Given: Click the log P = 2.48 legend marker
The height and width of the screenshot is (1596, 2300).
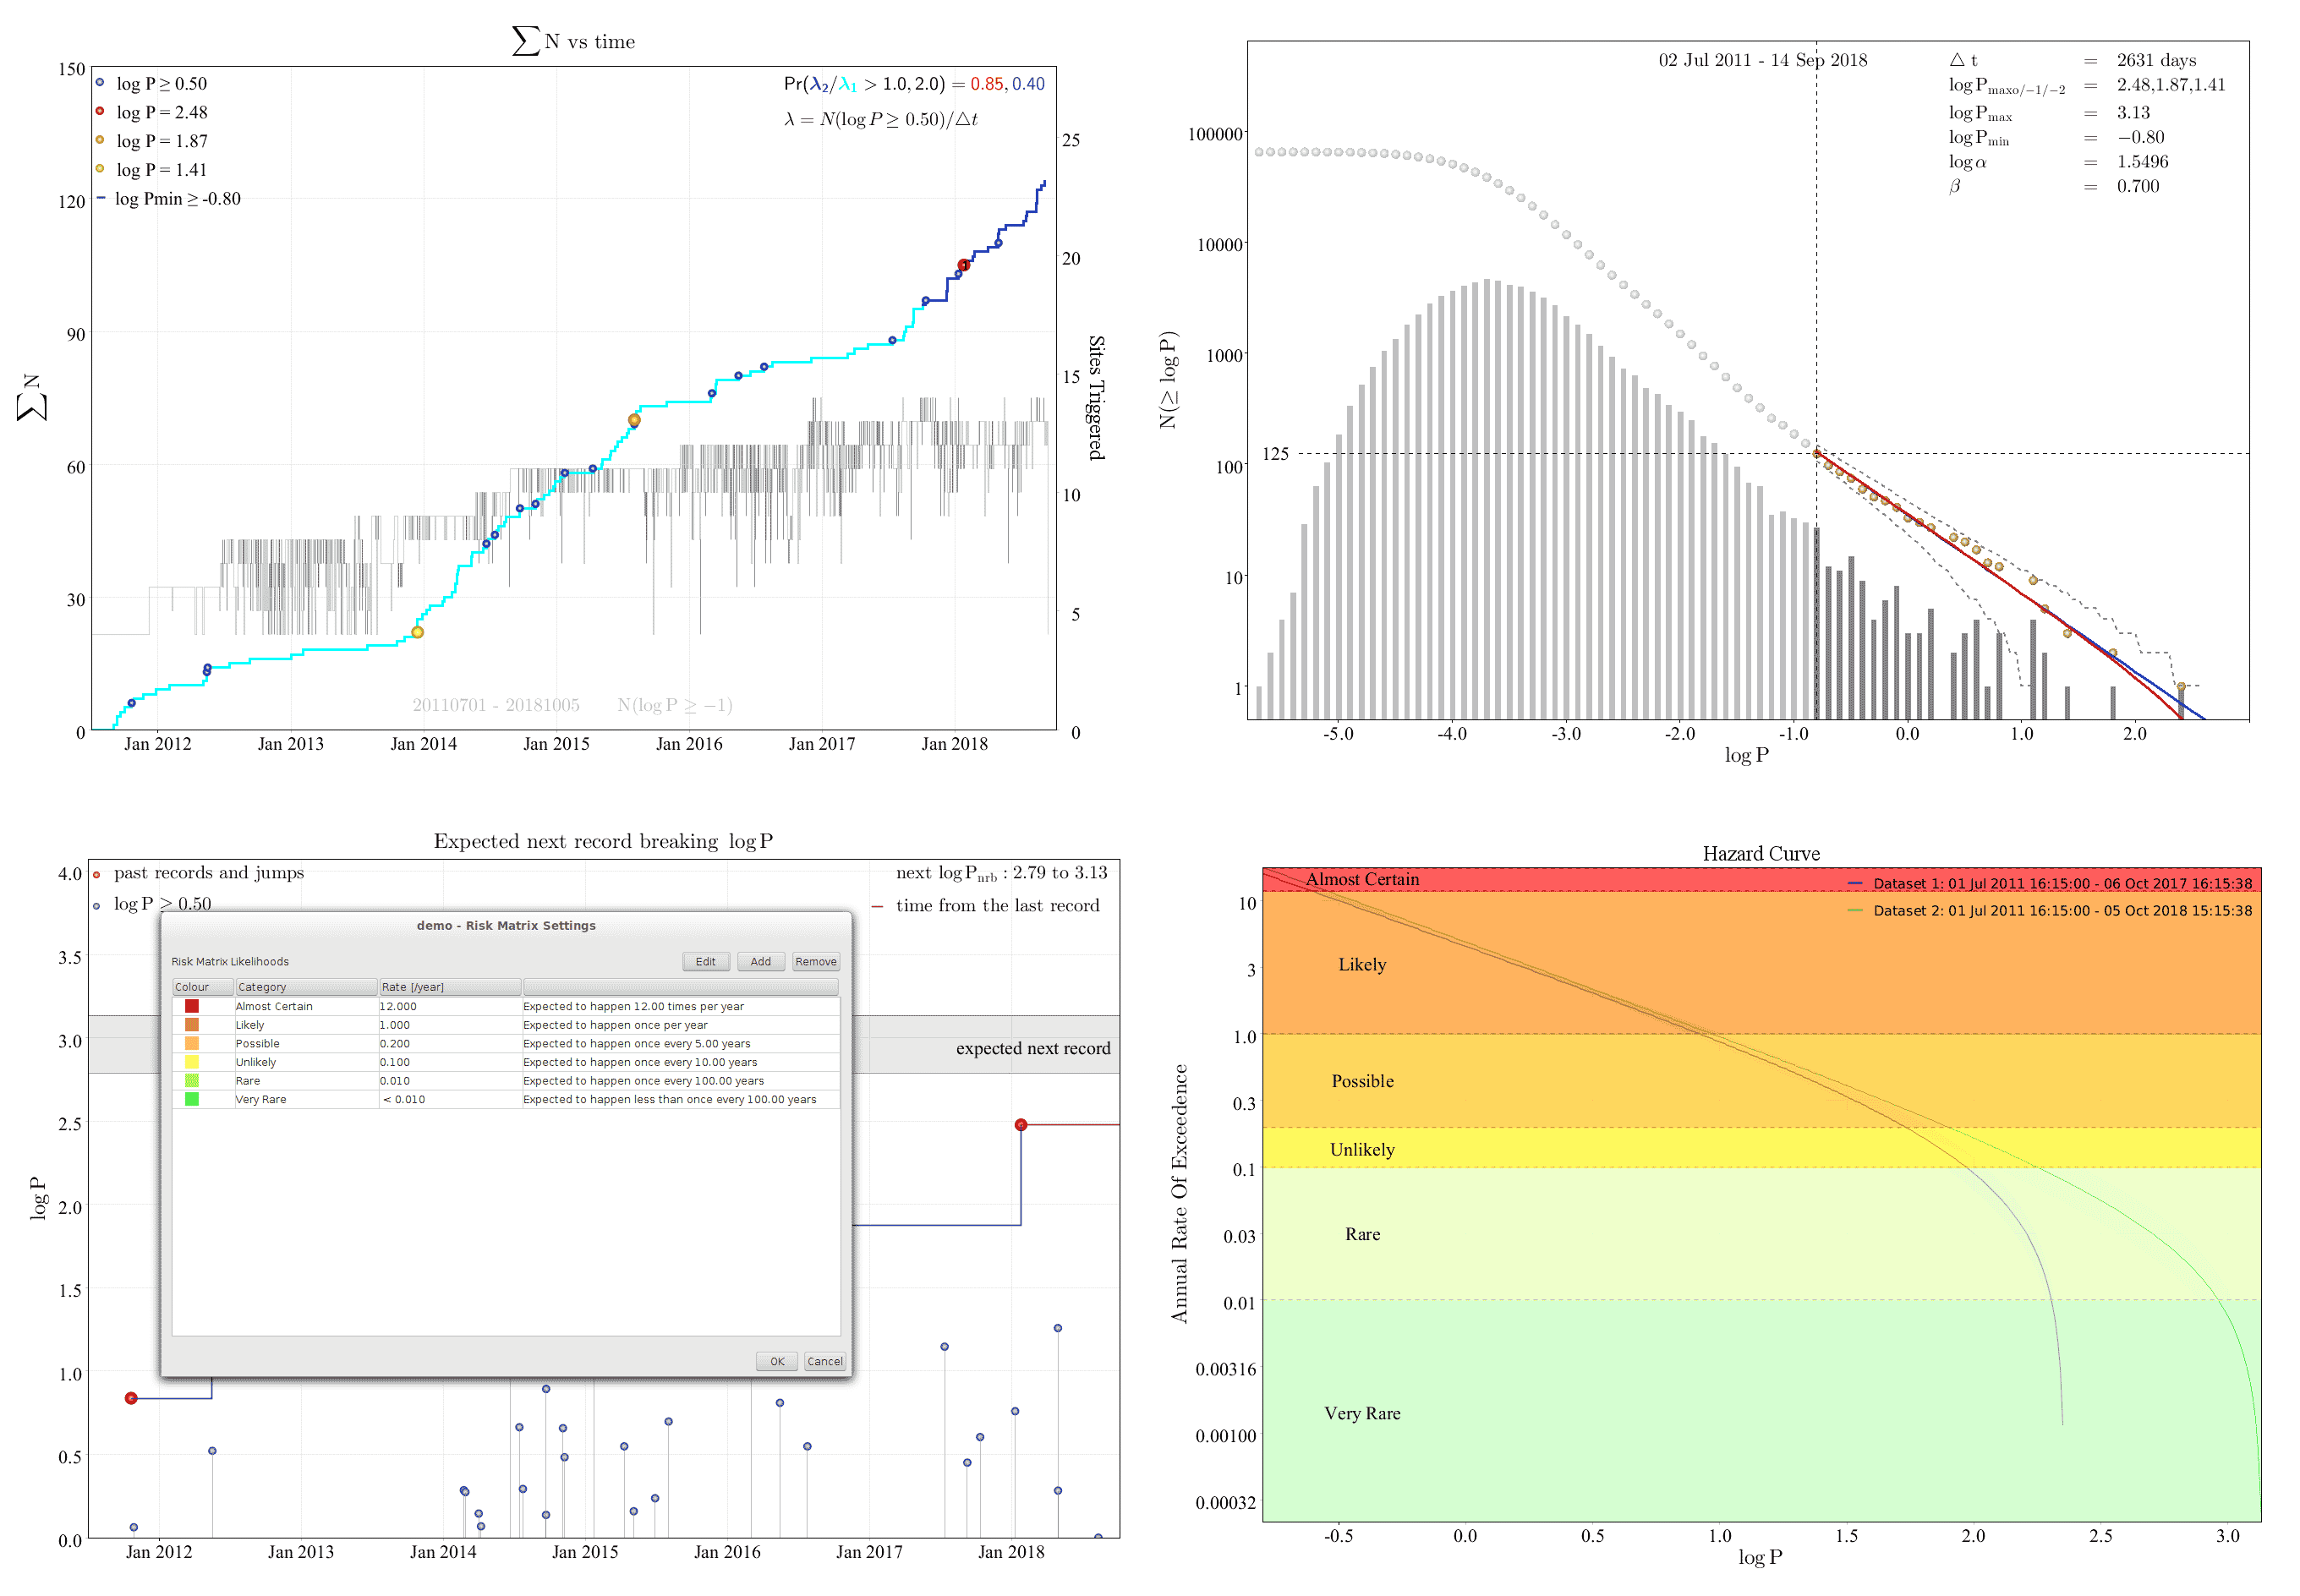Looking at the screenshot, I should 100,111.
